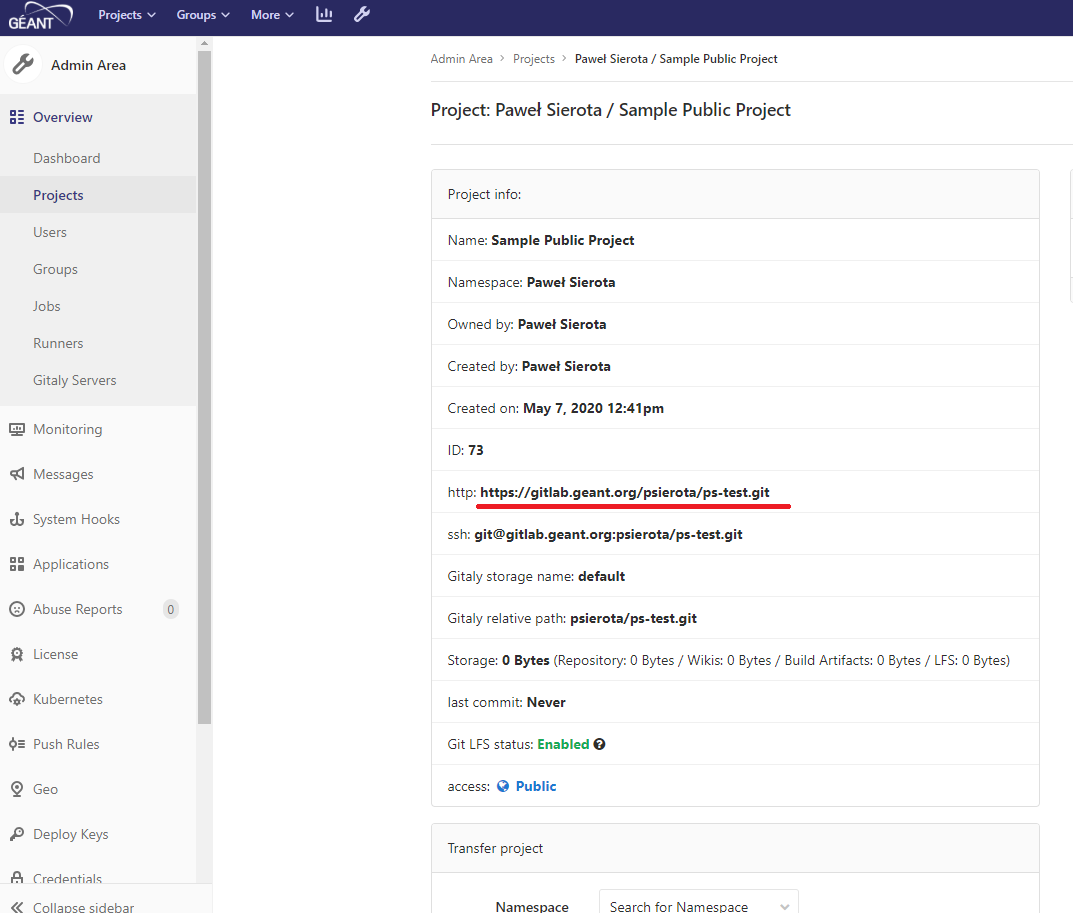Screen dimensions: 1073x913
Task: Open the Owned by Paweł Sierota link
Action: click(x=562, y=324)
